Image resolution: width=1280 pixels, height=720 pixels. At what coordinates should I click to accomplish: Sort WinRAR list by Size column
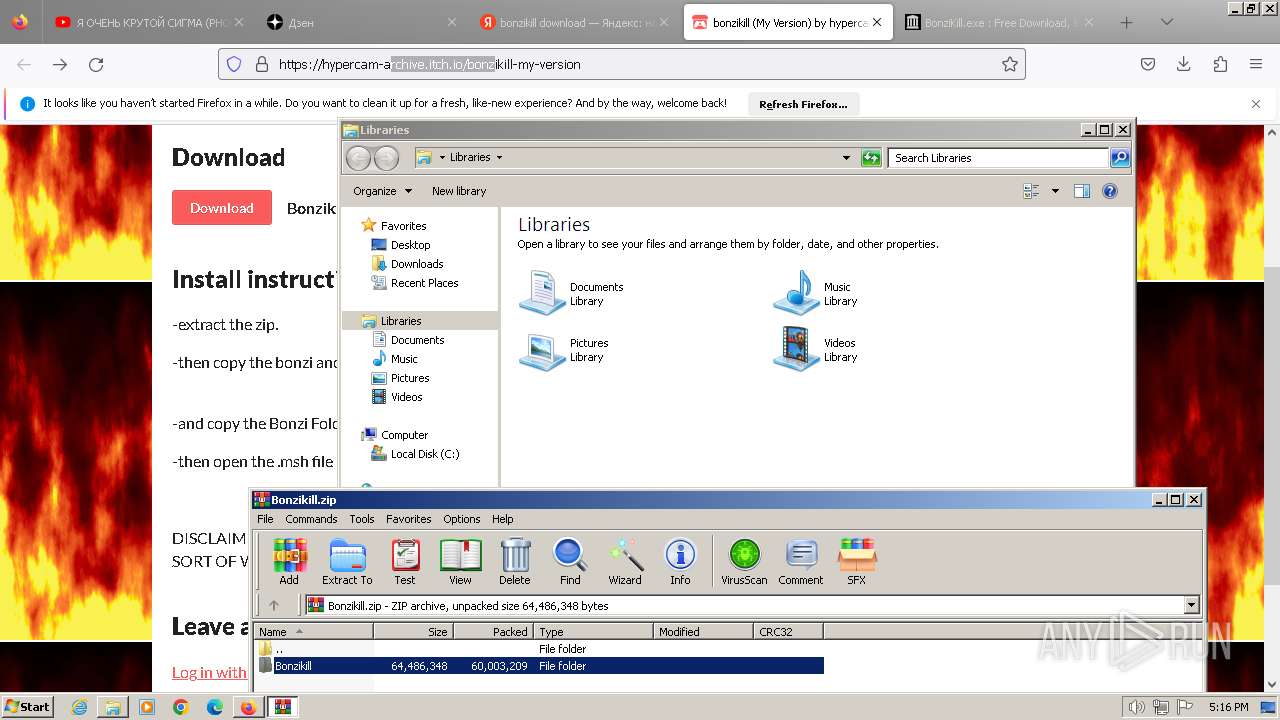coord(413,632)
